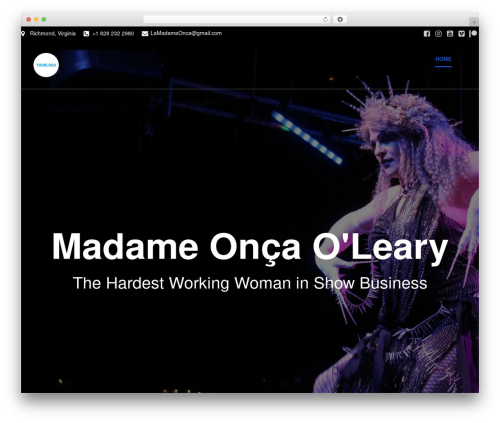Maximize window with the green button

[x=44, y=20]
